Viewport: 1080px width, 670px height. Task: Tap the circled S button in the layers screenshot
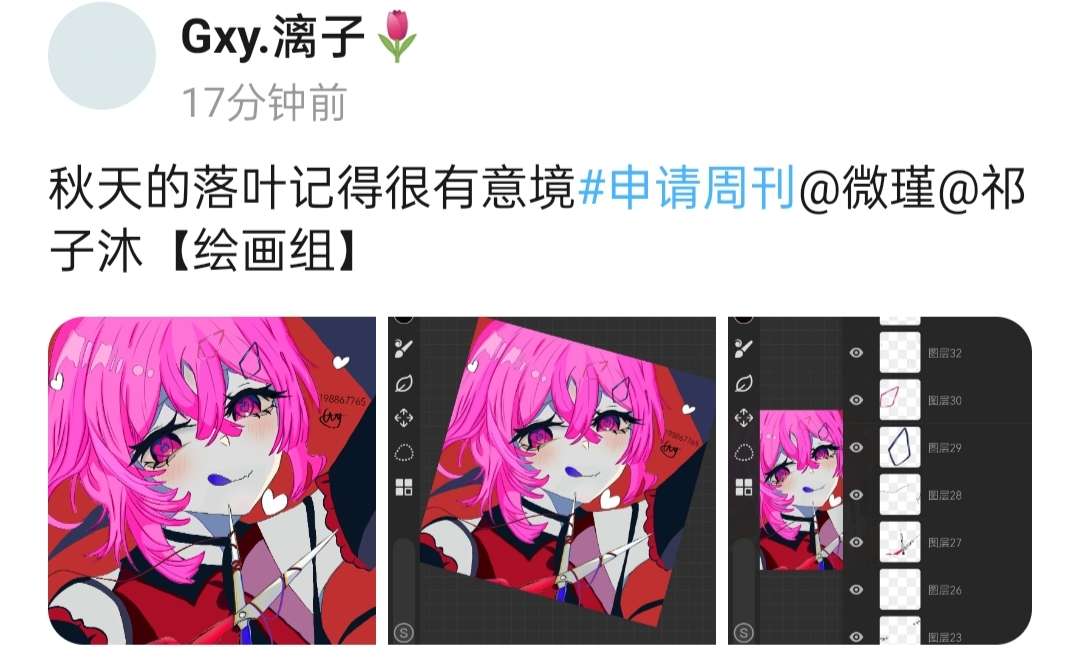[743, 632]
